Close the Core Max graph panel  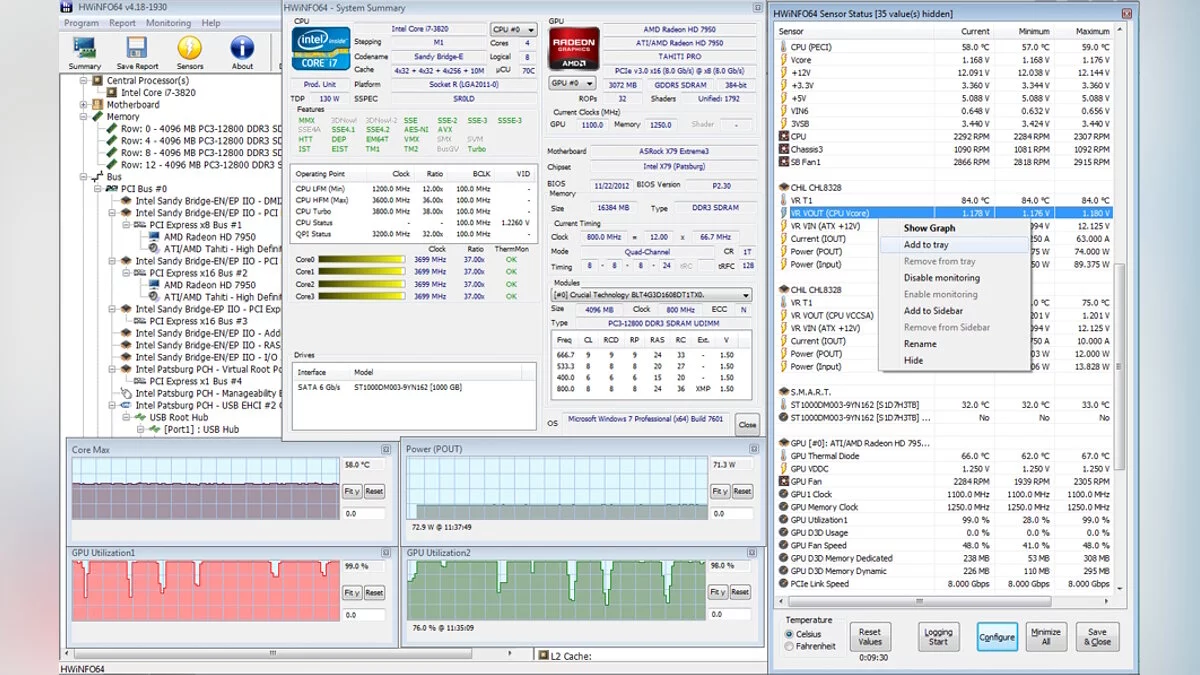click(x=386, y=450)
